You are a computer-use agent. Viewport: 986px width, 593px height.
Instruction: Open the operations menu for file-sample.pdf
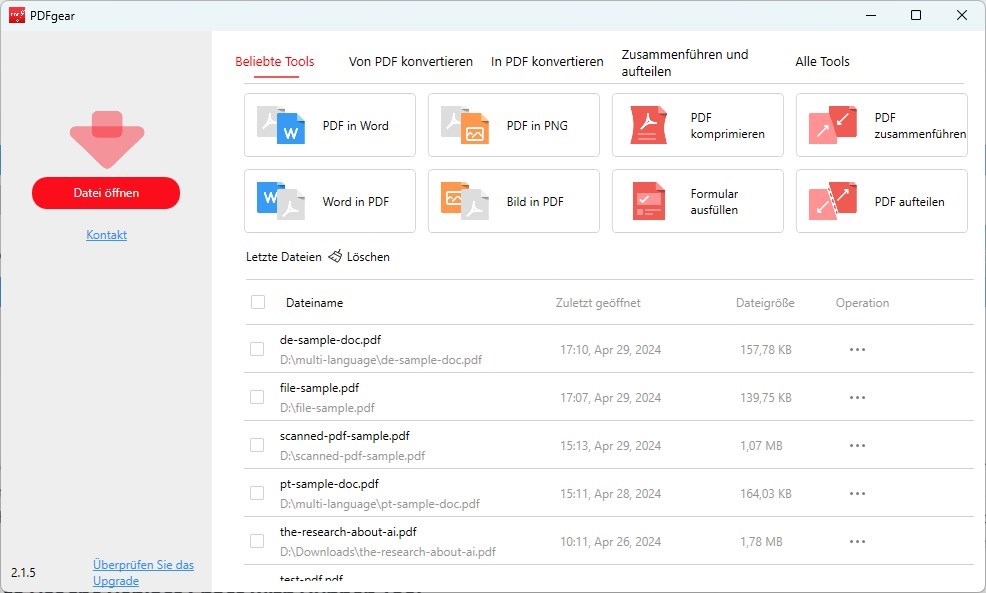click(856, 396)
